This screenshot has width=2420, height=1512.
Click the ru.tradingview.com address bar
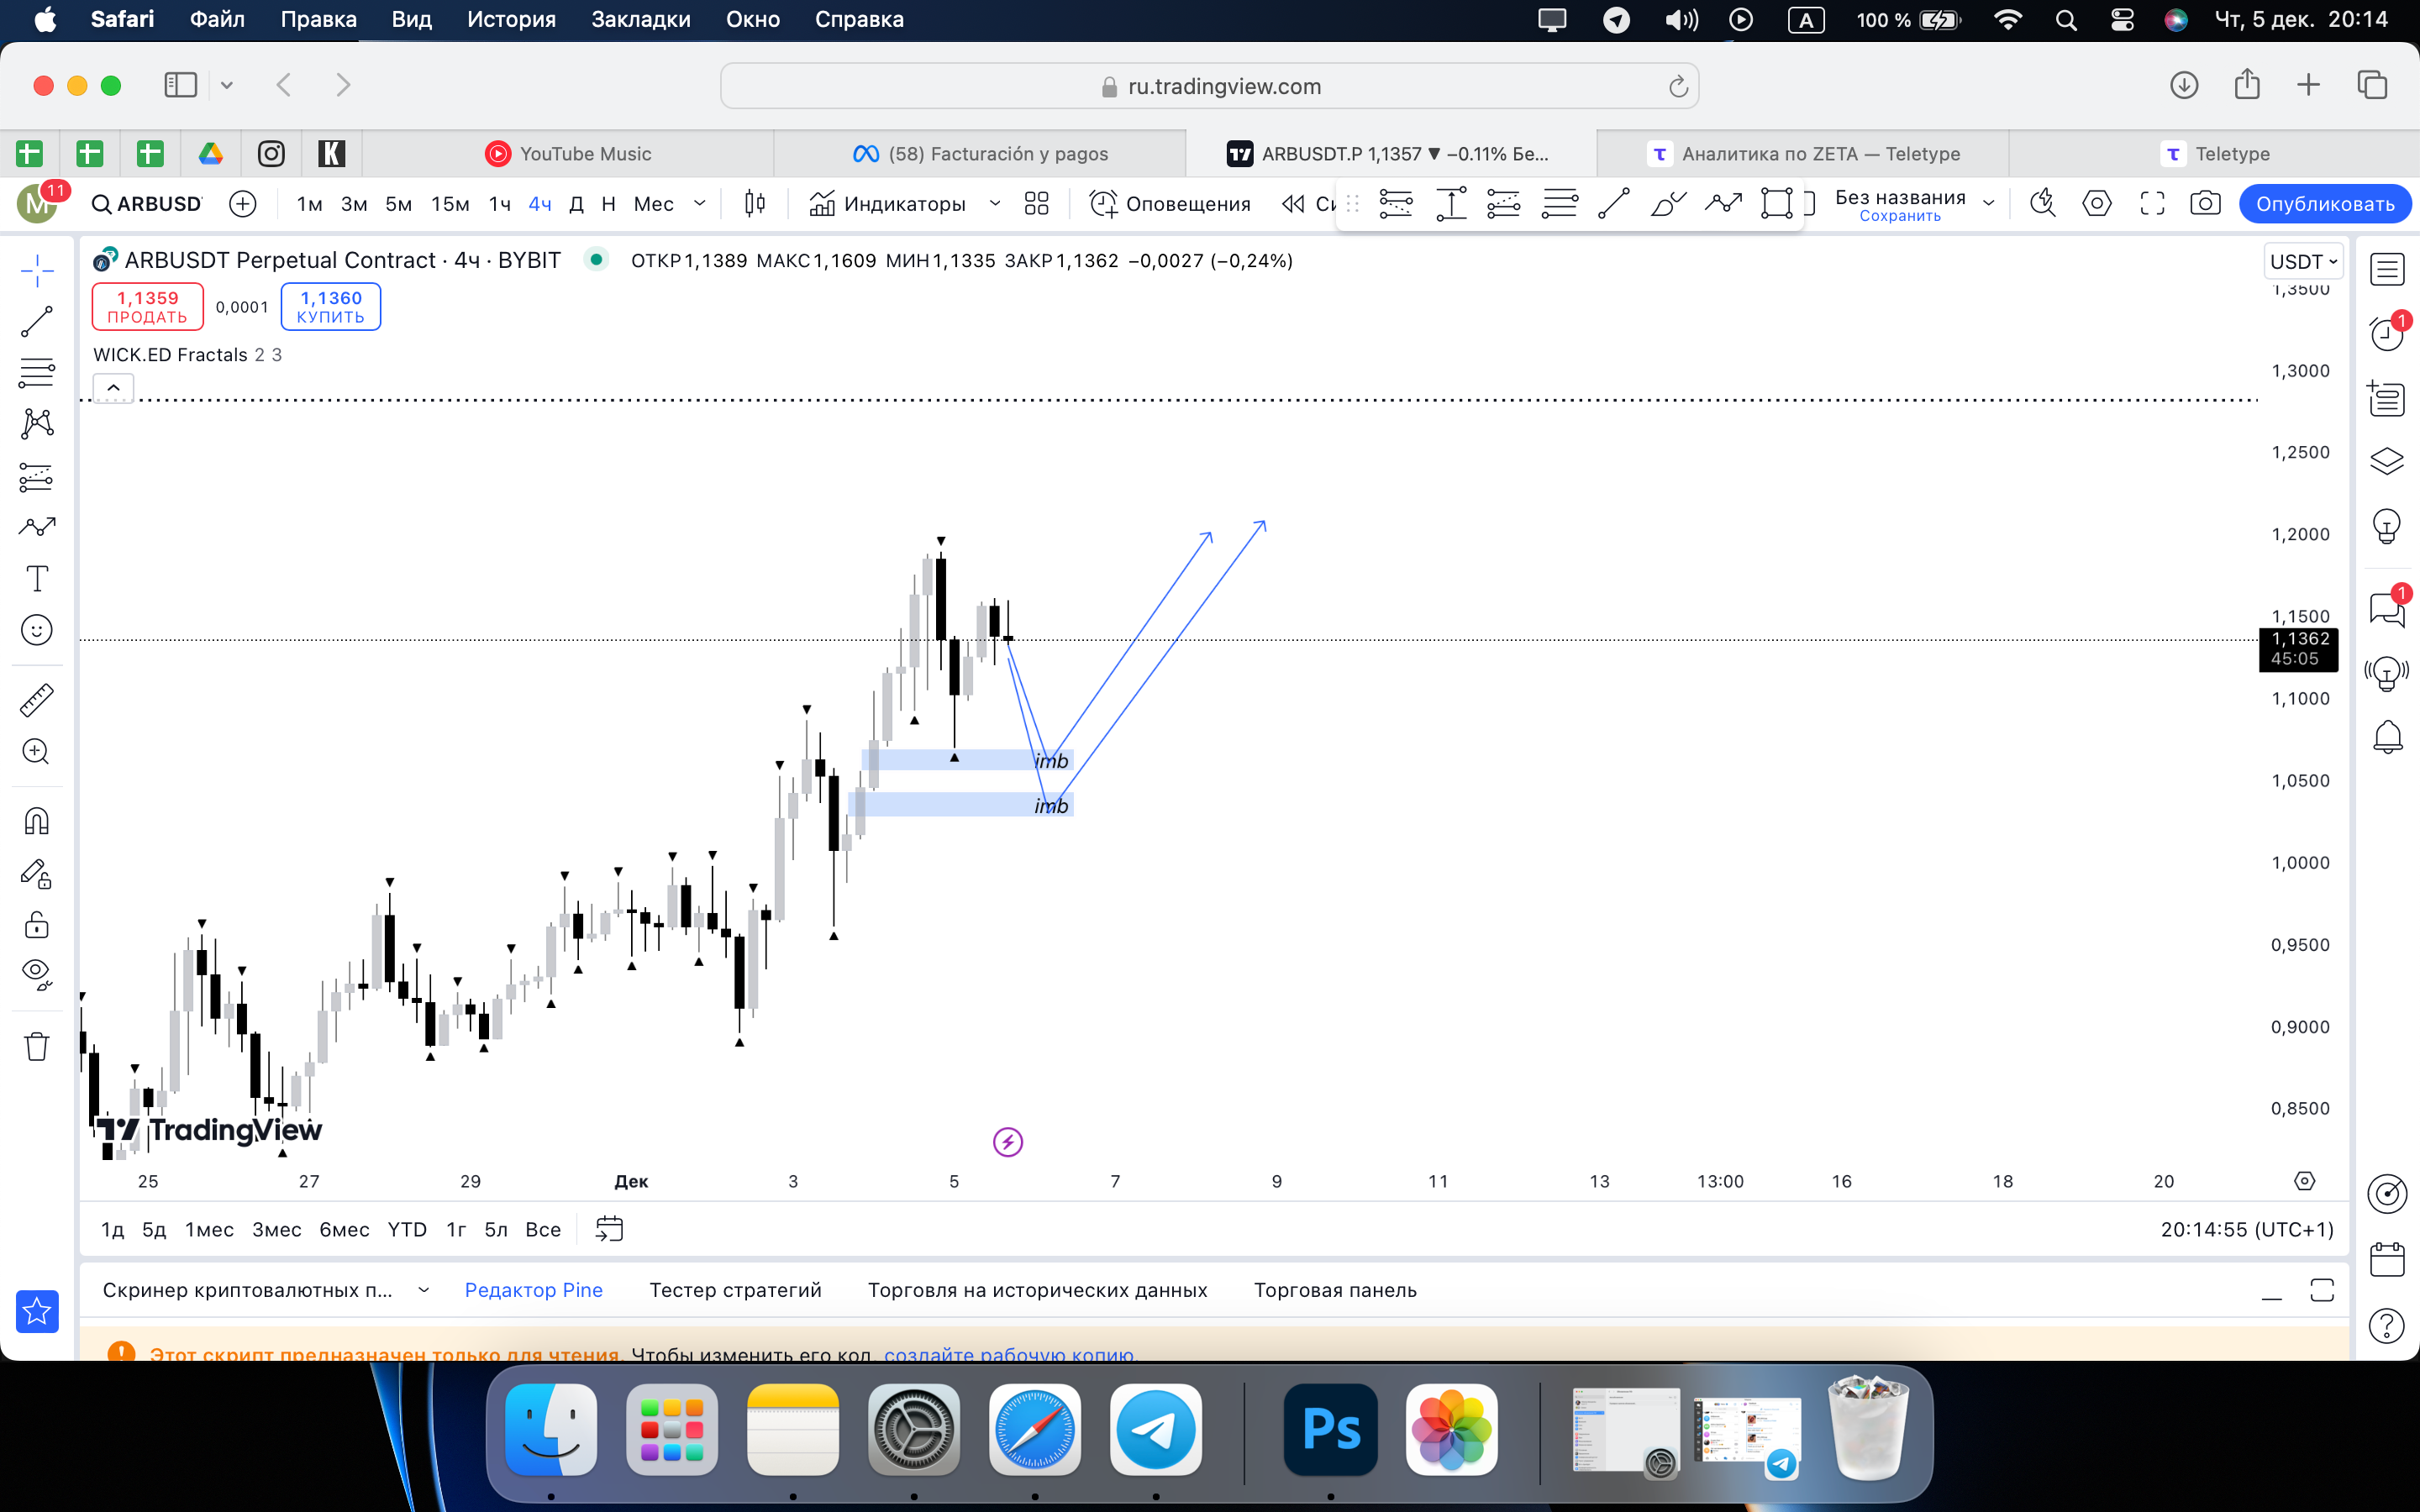1210,86
